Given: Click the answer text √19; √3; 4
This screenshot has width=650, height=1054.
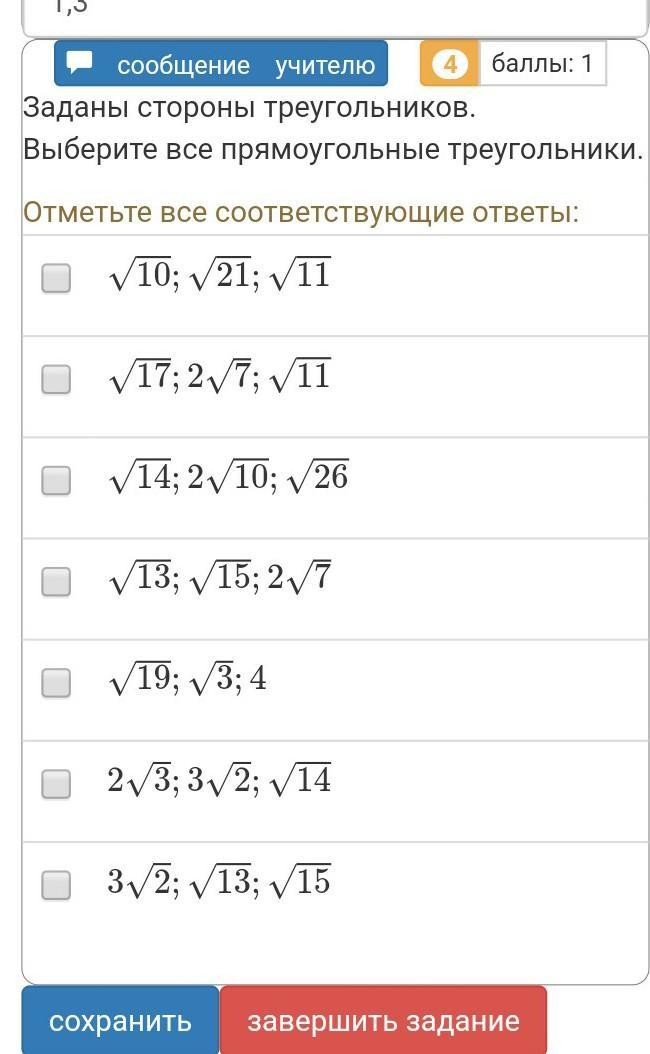Looking at the screenshot, I should (187, 680).
